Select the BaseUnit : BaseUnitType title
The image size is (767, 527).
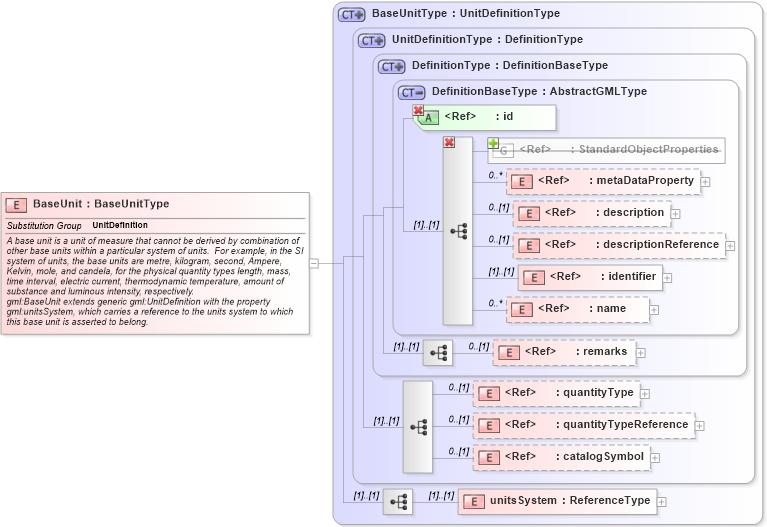[x=101, y=204]
